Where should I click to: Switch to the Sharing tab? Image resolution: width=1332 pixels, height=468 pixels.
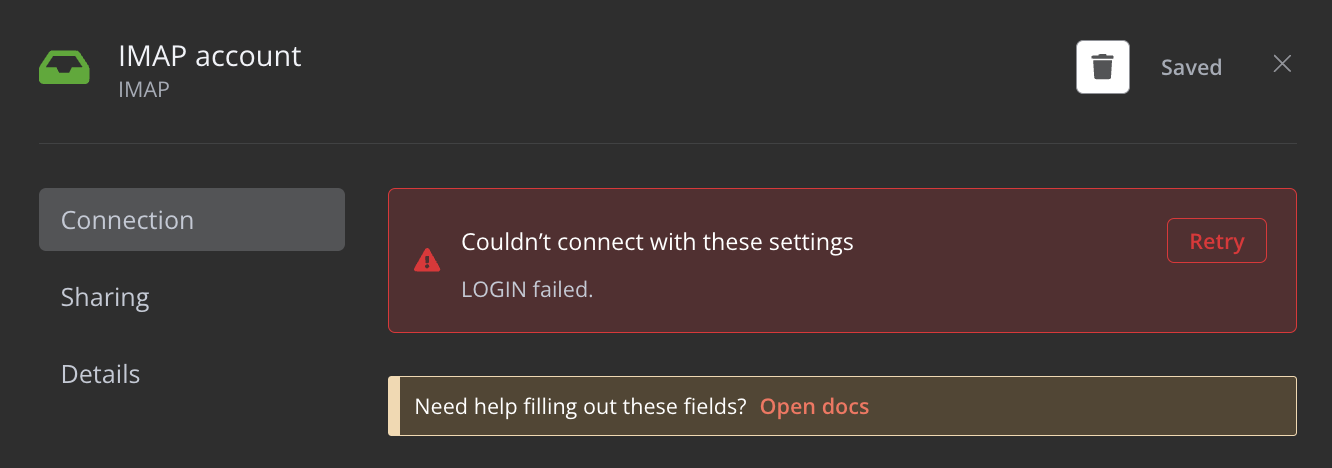105,297
